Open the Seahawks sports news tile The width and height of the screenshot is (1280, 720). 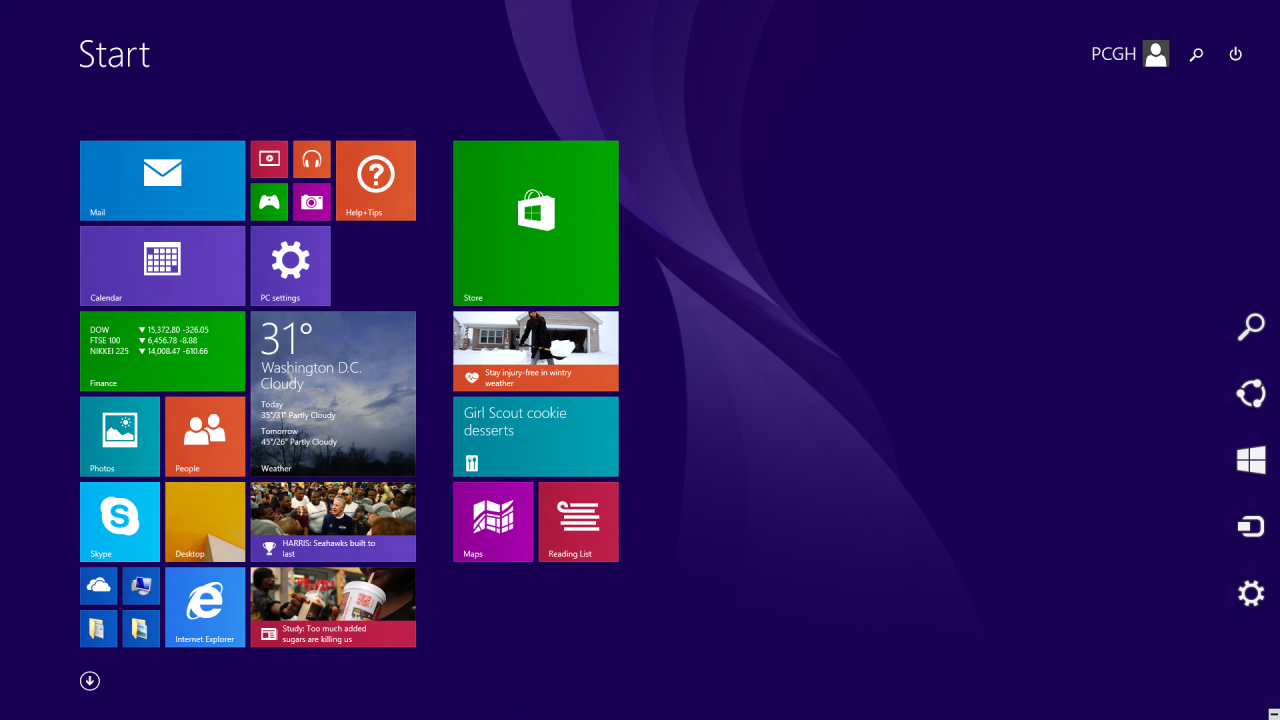coord(333,522)
